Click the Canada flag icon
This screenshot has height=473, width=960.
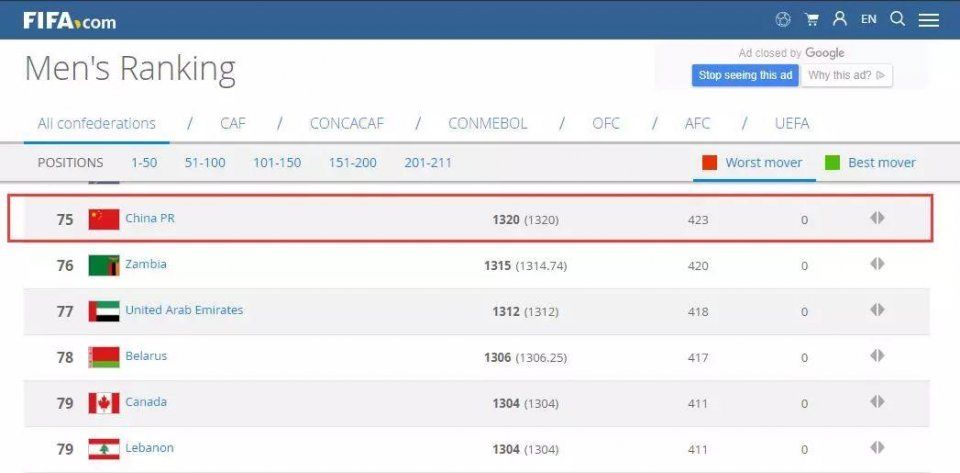pos(104,403)
